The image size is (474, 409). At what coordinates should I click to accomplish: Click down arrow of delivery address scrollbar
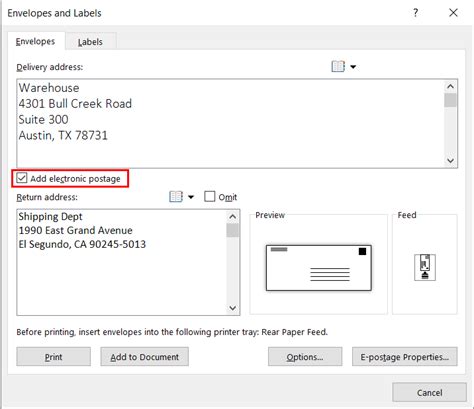450,161
